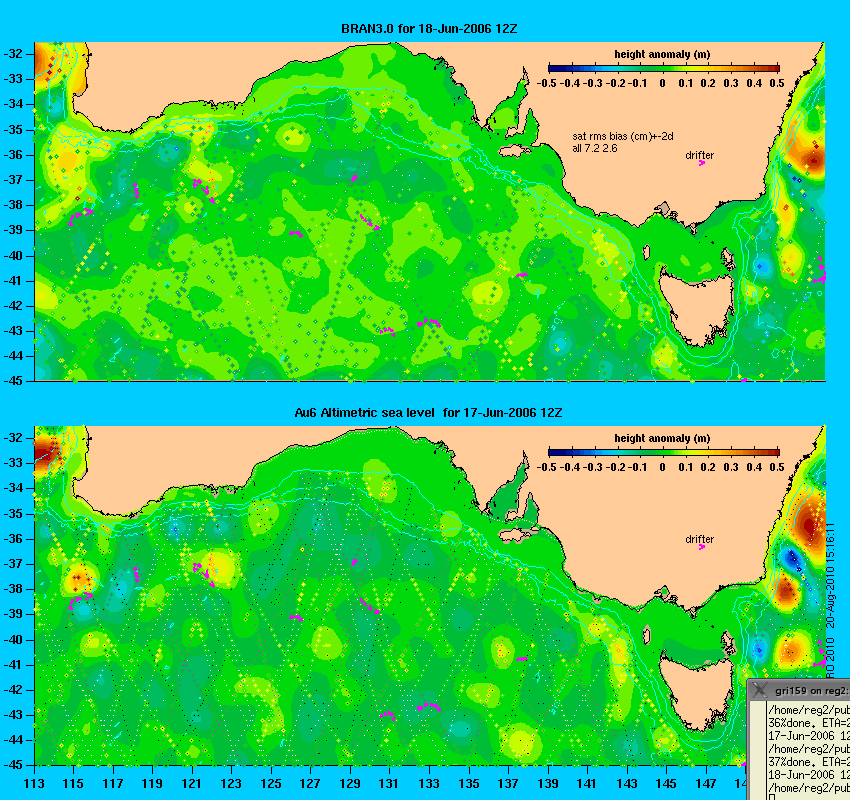Click Tasmania island in the bottom map

697,690
